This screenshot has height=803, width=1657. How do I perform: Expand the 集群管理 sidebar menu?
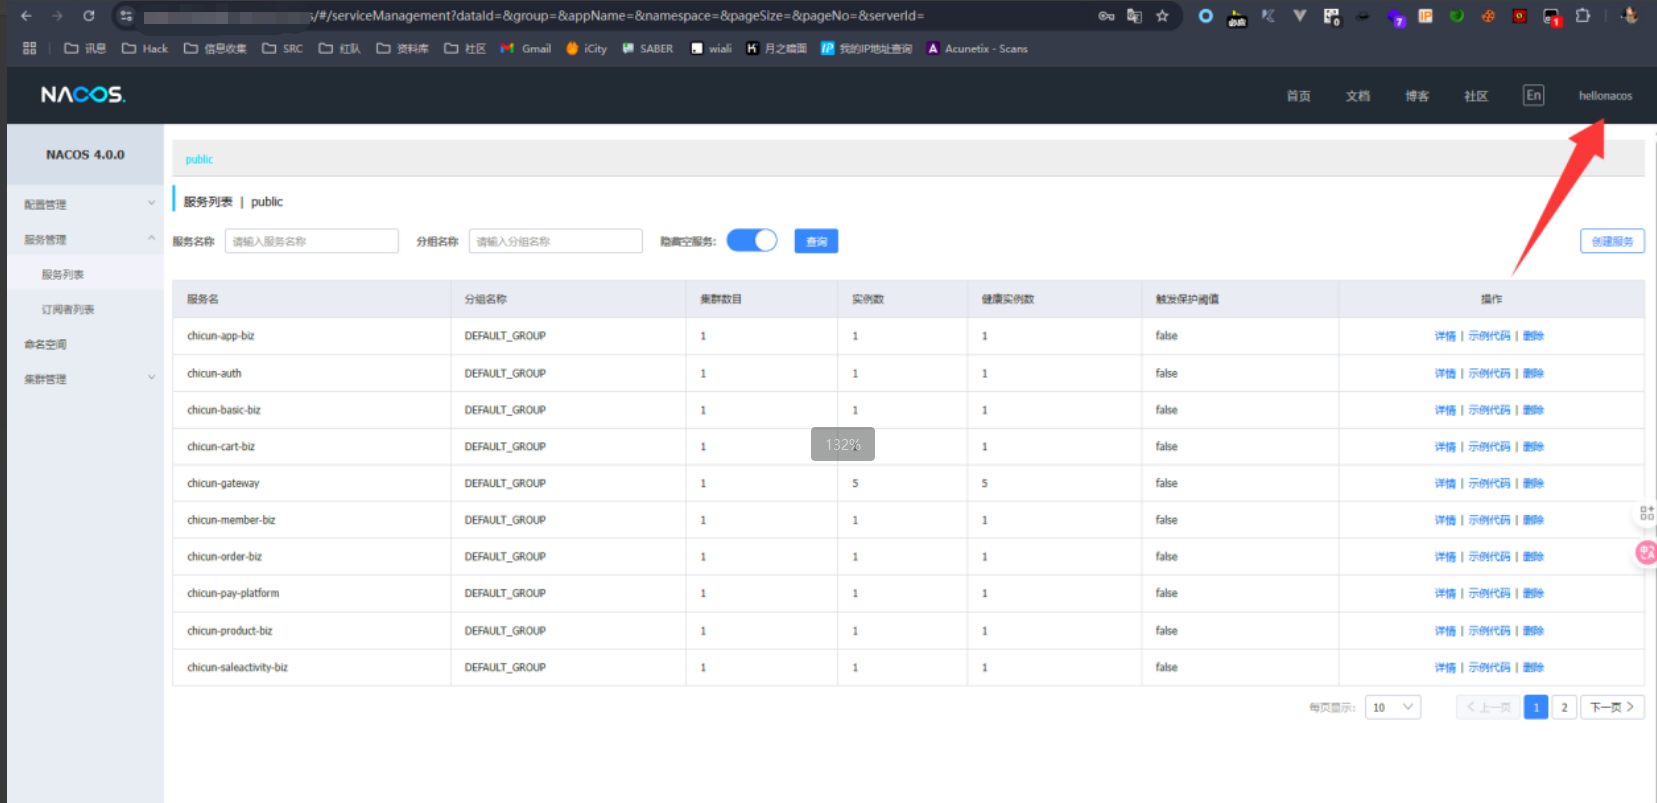pyautogui.click(x=85, y=379)
